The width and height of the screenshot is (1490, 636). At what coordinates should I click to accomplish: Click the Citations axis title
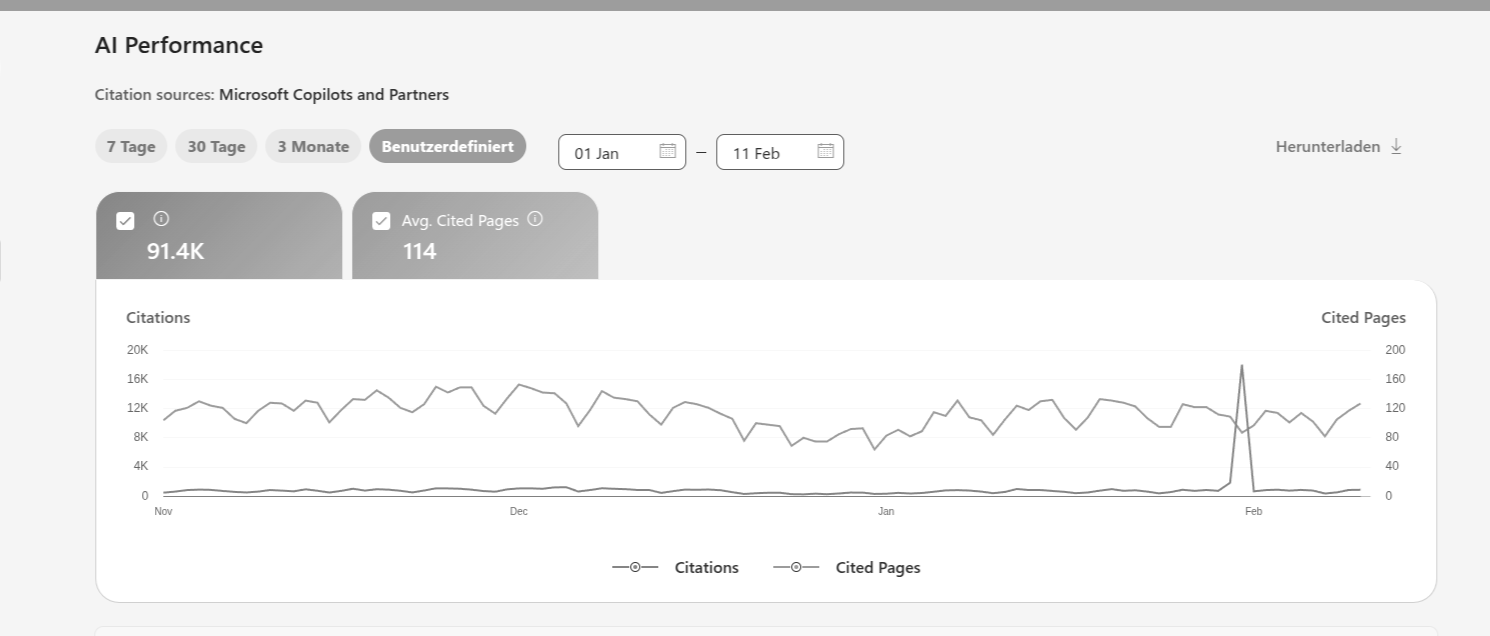pyautogui.click(x=158, y=318)
